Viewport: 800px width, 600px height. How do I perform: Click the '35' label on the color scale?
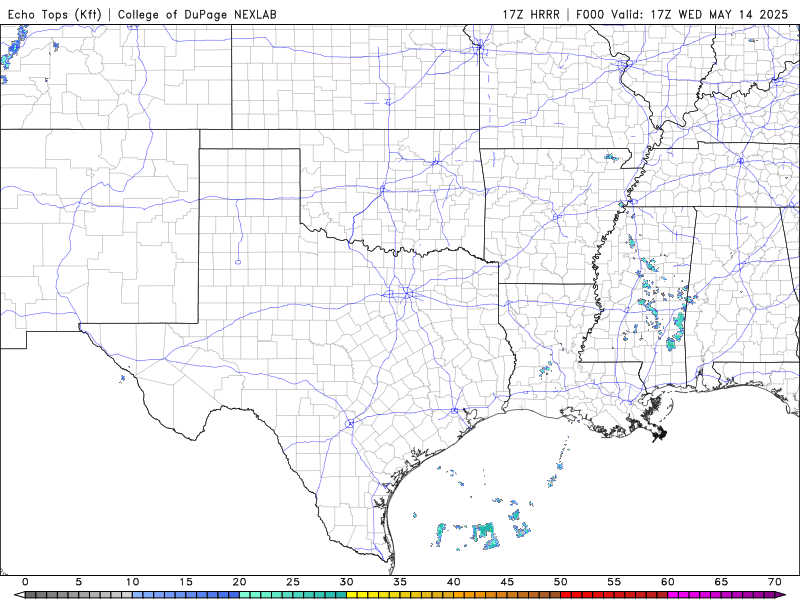tap(400, 582)
